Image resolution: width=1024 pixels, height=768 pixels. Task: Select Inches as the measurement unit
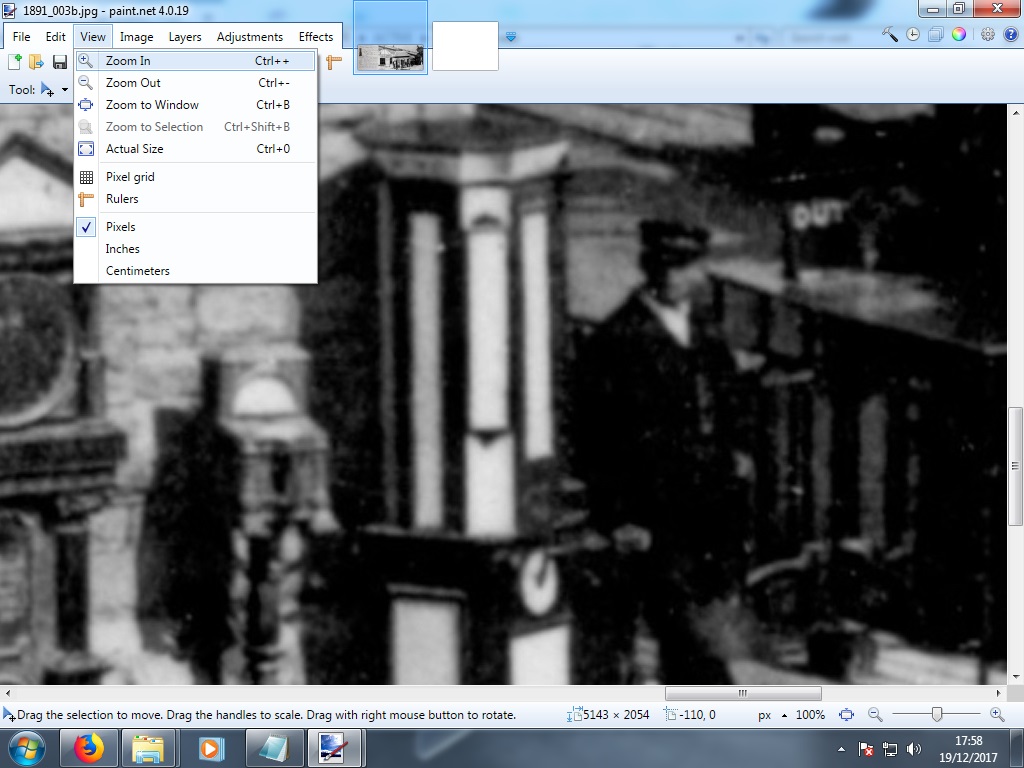pyautogui.click(x=122, y=248)
